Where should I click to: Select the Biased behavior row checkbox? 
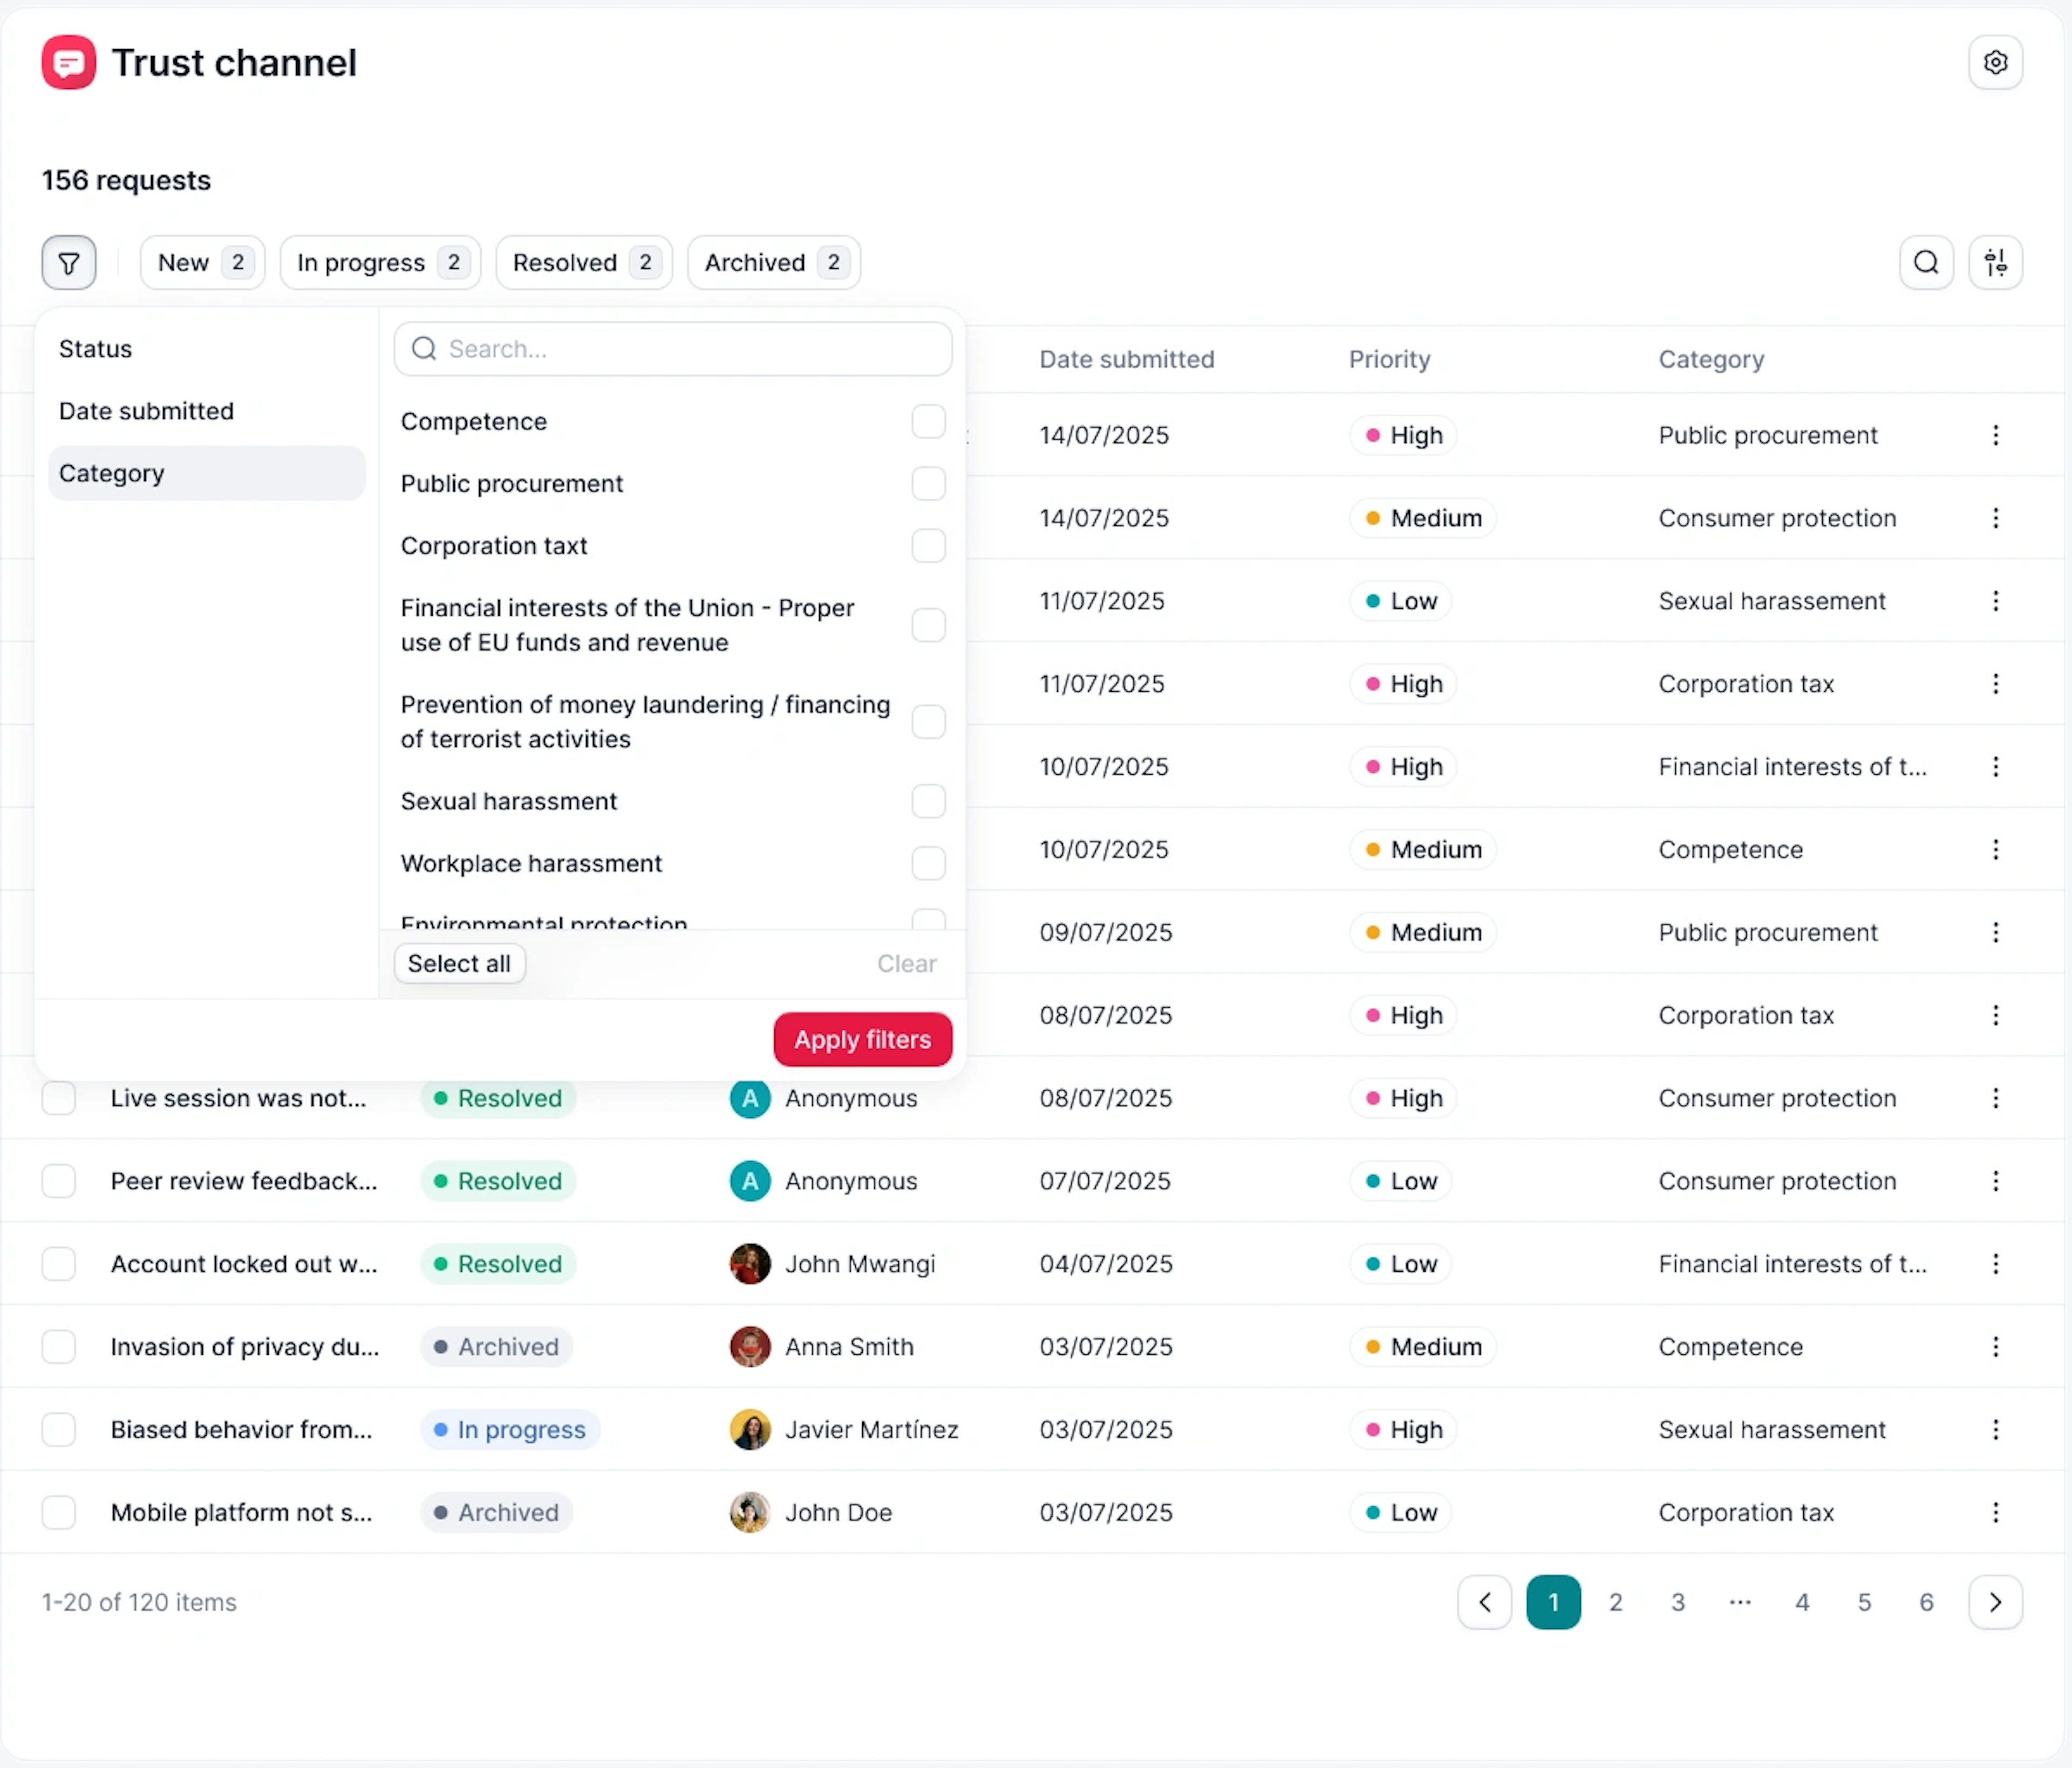point(59,1430)
